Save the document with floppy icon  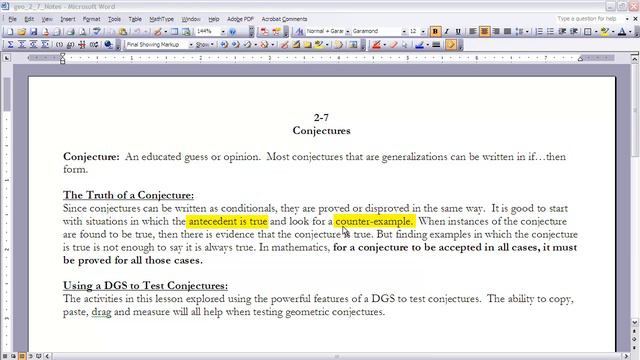(x=33, y=31)
